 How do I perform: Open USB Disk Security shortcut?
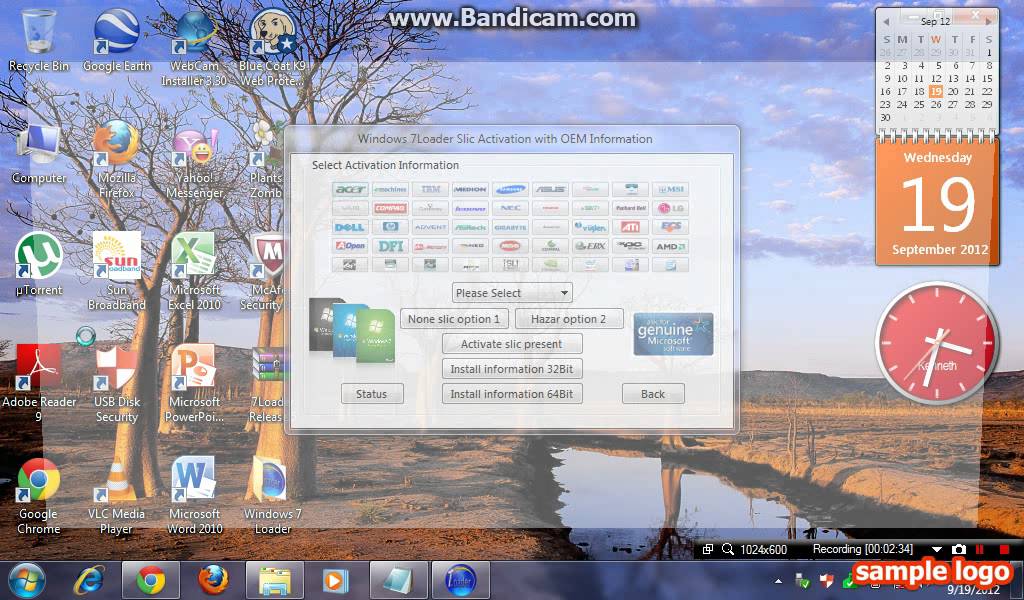(x=117, y=383)
